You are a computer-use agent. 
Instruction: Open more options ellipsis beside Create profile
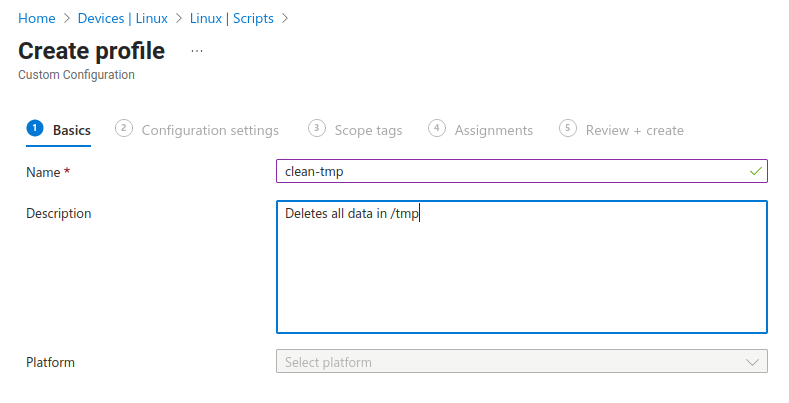(x=197, y=51)
